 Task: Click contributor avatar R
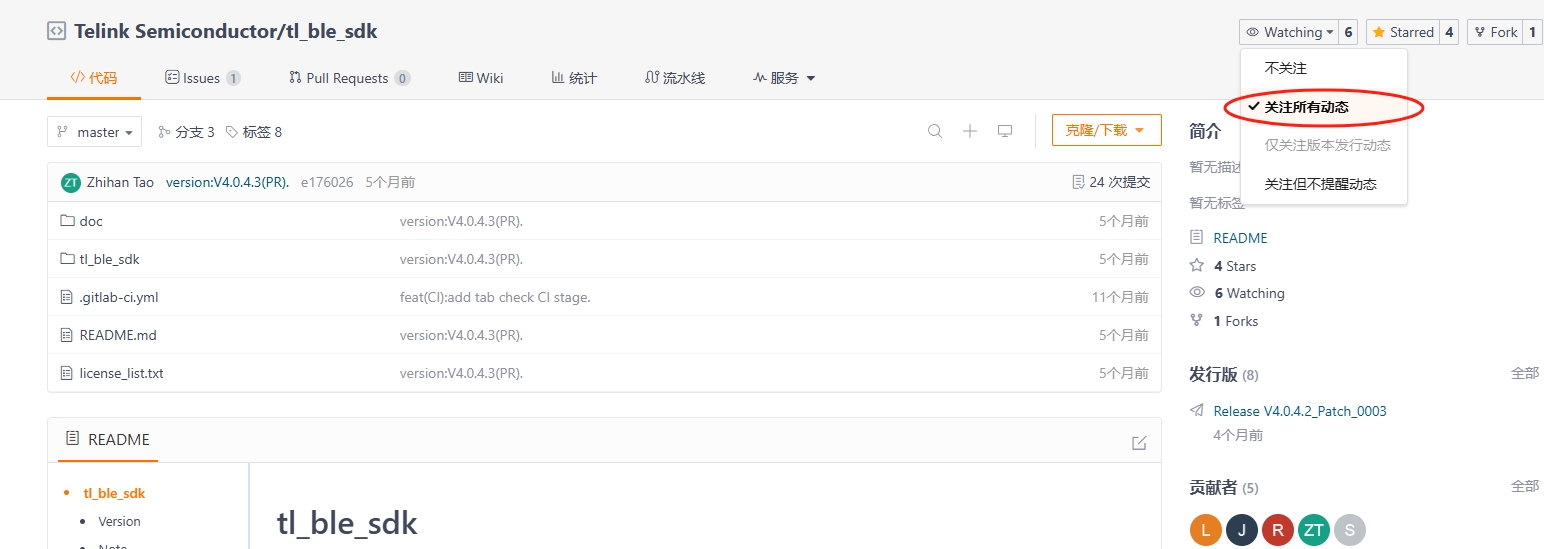point(1278,530)
